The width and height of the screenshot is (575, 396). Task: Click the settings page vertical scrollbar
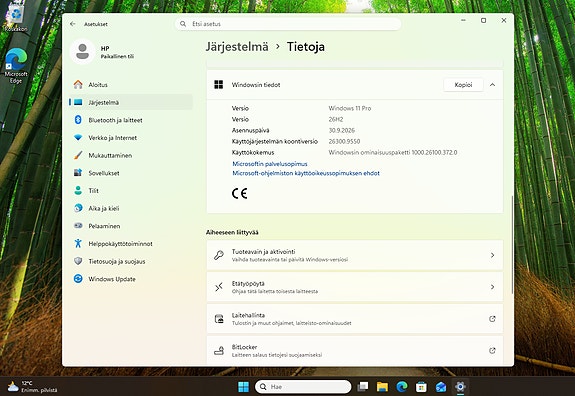coord(512,245)
